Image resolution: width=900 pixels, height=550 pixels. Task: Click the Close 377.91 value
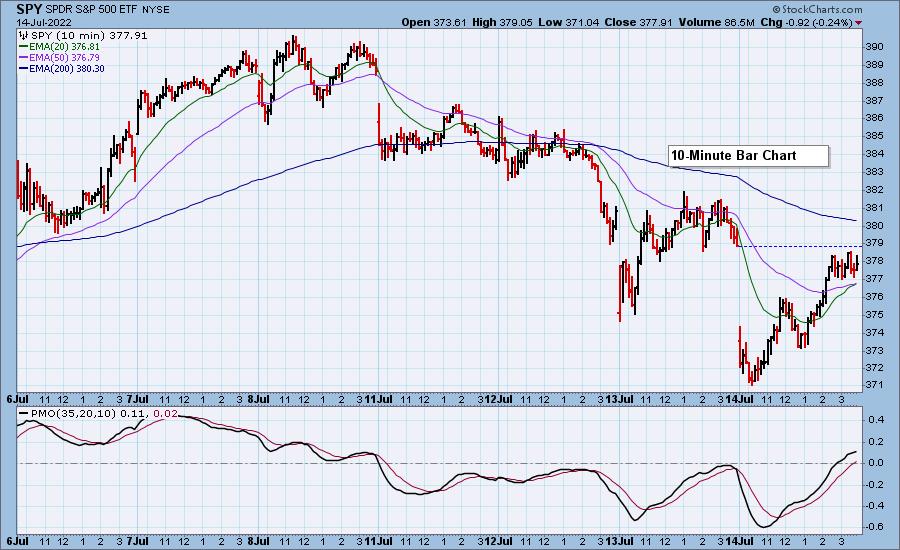[x=638, y=22]
